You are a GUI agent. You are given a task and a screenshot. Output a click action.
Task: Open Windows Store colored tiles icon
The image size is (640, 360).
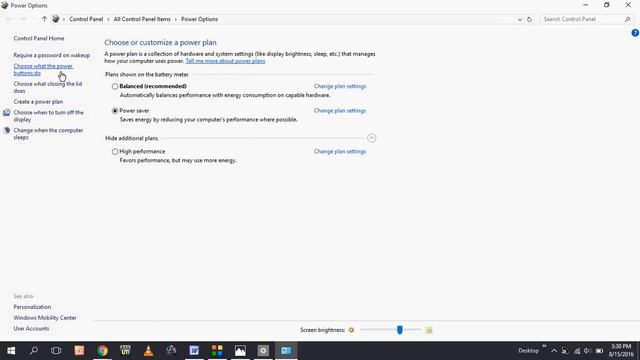pyautogui.click(x=217, y=351)
